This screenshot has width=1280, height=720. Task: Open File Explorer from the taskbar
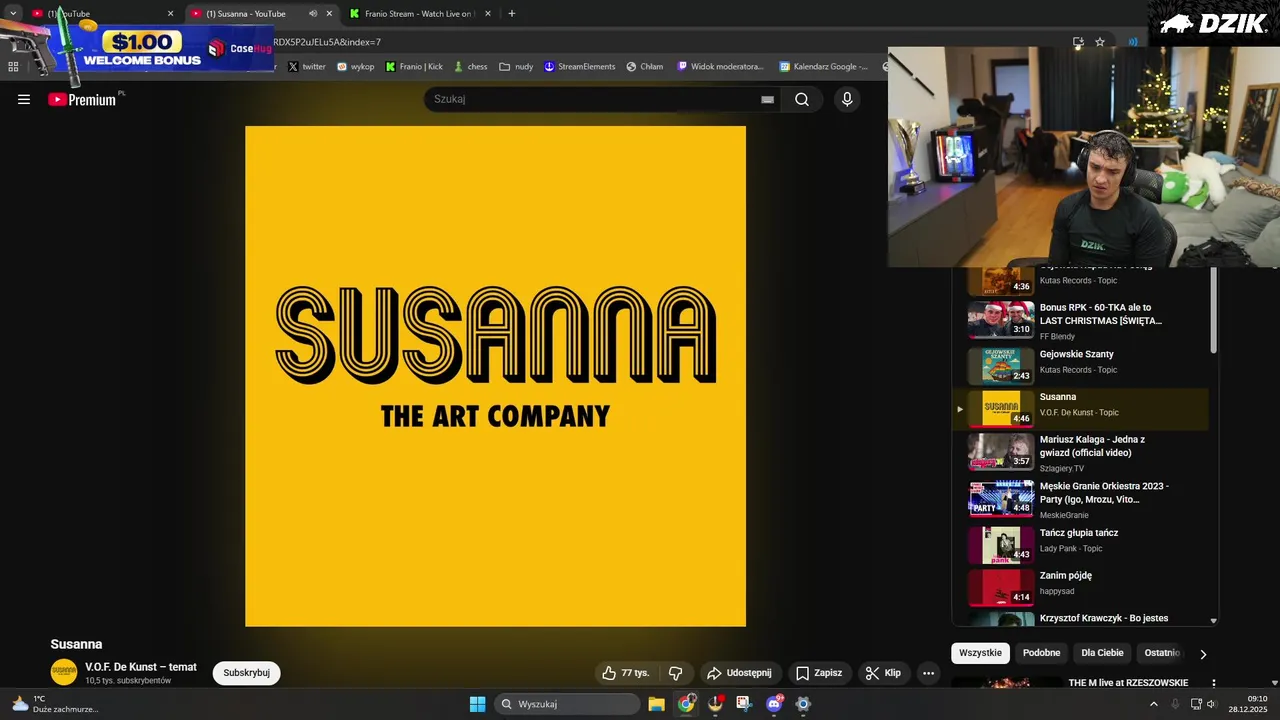click(657, 704)
